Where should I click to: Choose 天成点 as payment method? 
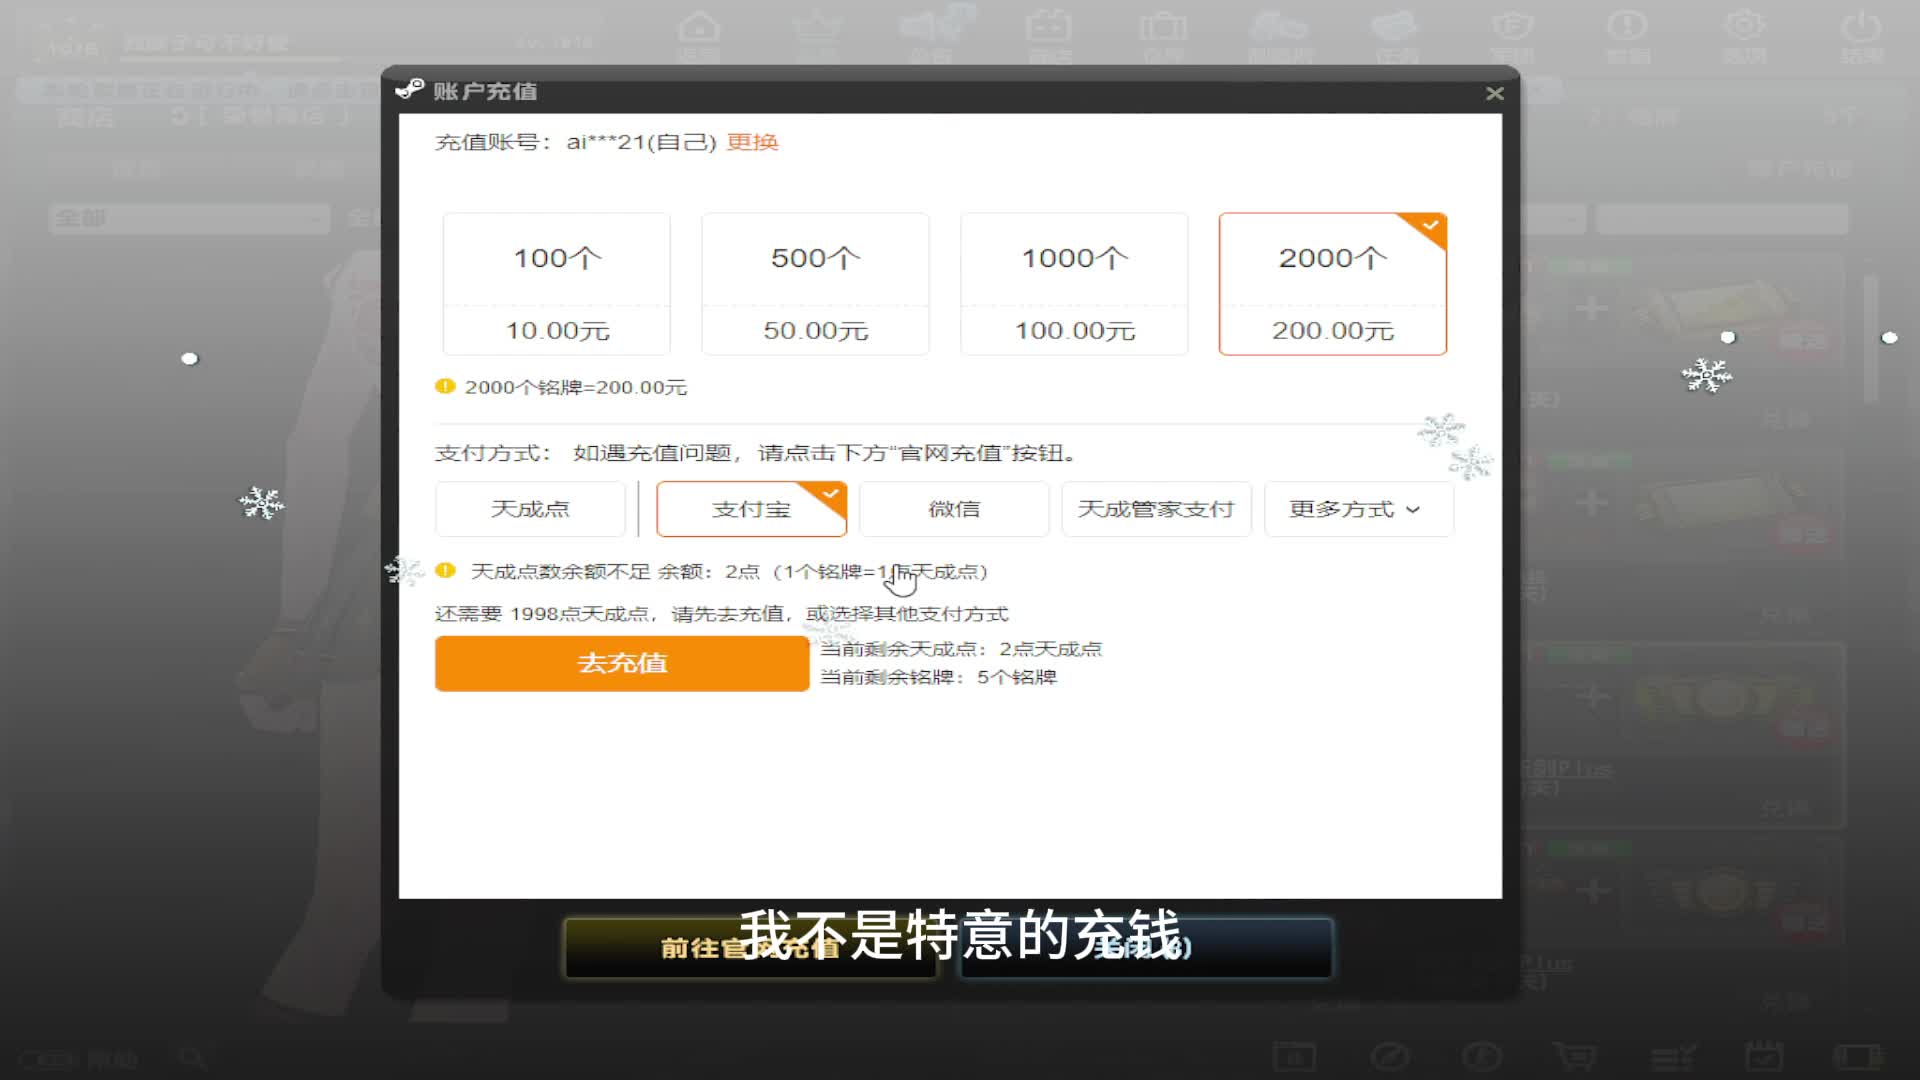(530, 509)
